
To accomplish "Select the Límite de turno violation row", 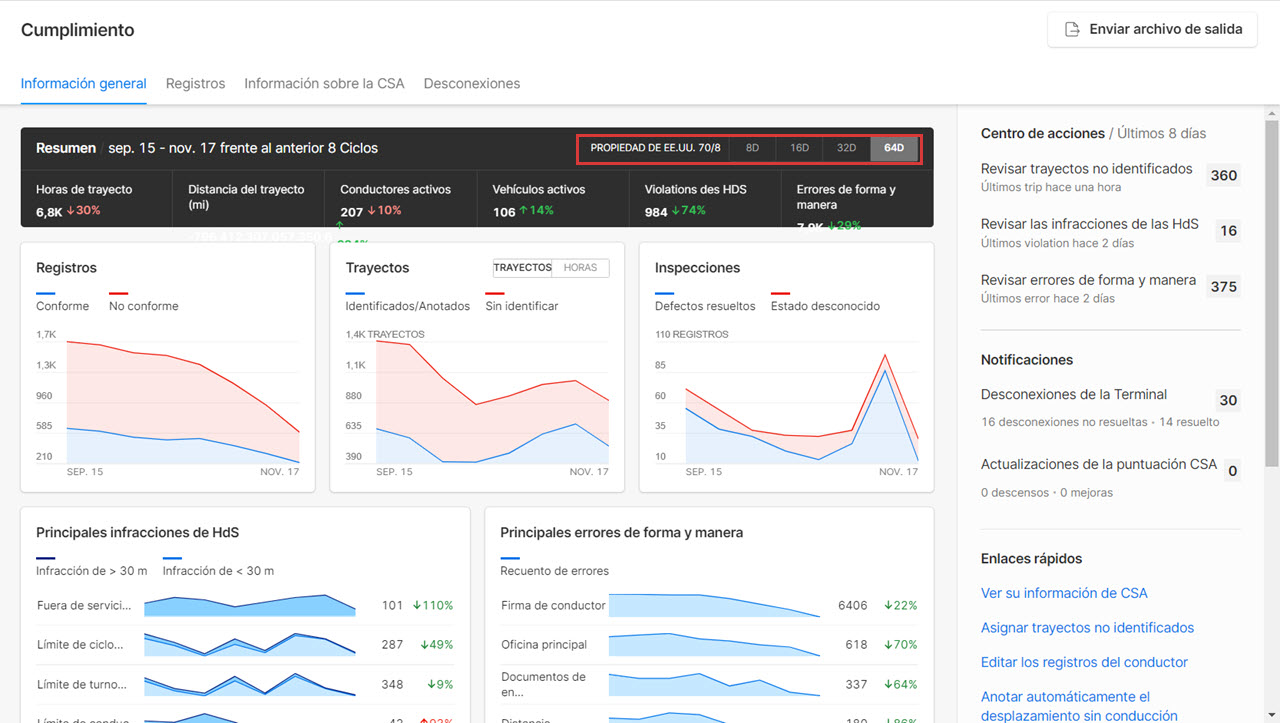I will [245, 684].
